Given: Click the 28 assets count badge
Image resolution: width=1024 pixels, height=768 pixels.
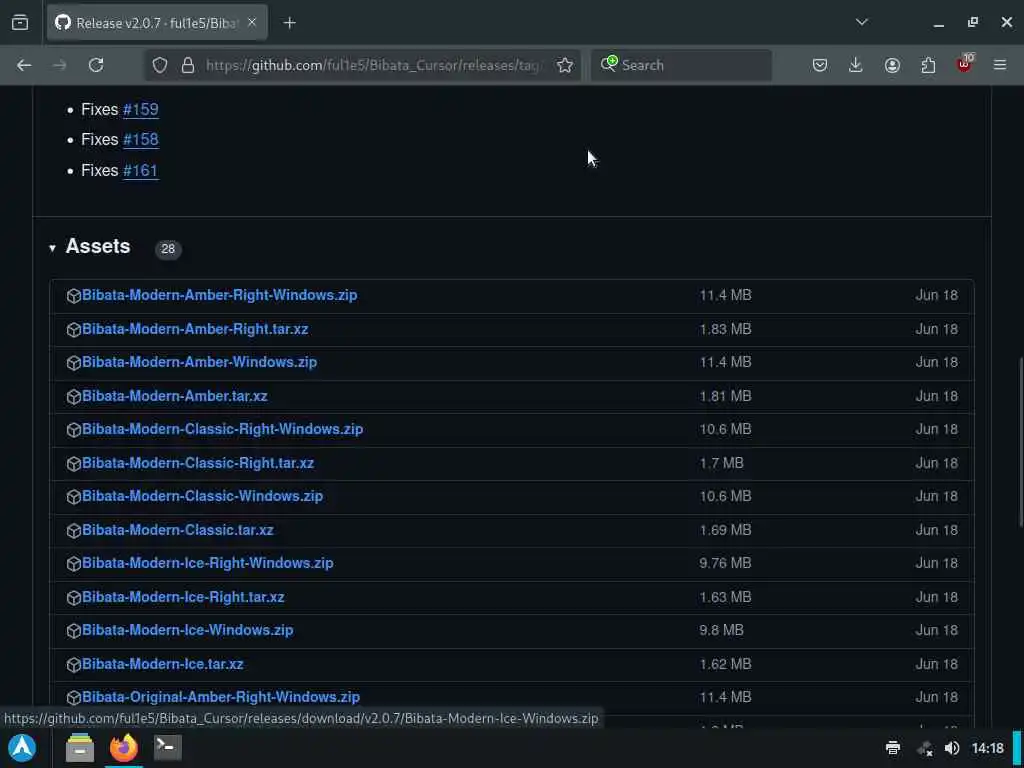Looking at the screenshot, I should 168,248.
